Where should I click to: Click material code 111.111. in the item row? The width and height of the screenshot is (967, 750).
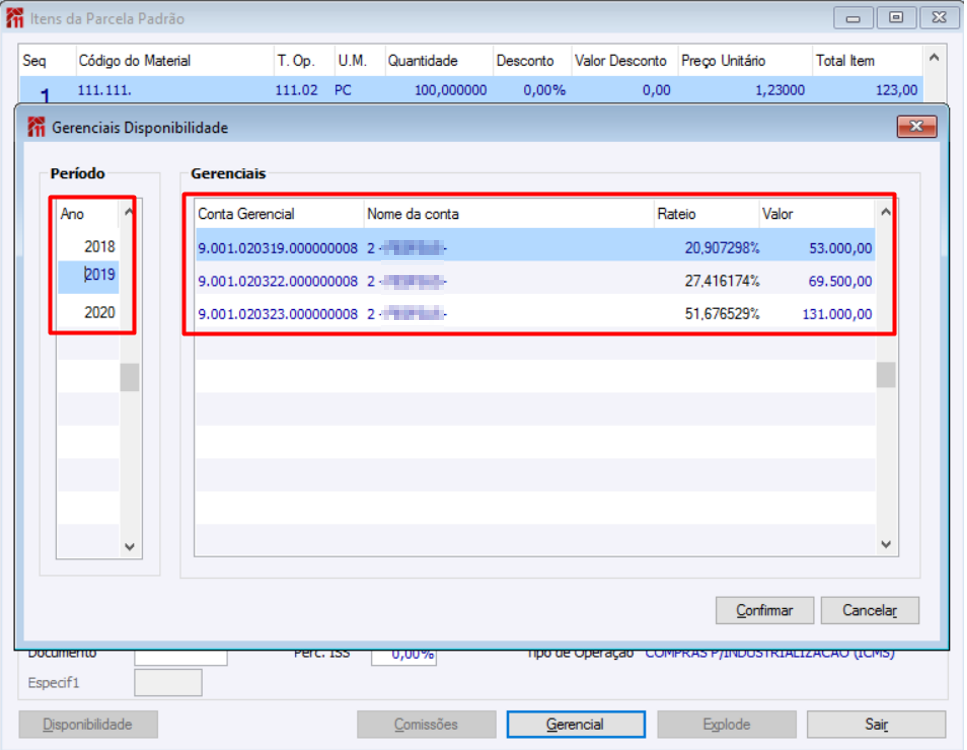click(104, 90)
